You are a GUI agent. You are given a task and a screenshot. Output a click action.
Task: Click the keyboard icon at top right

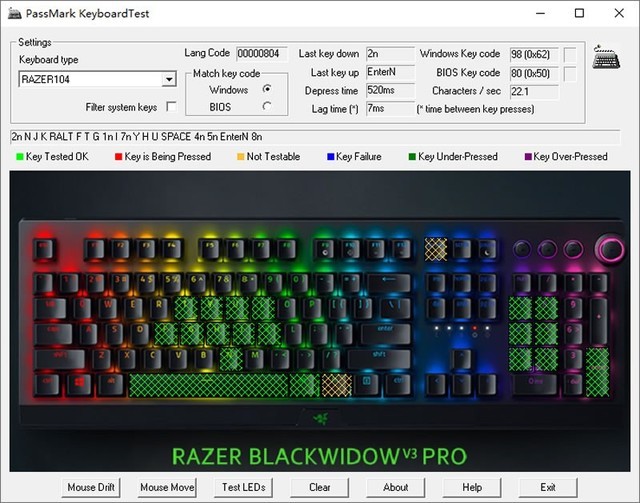pos(606,57)
